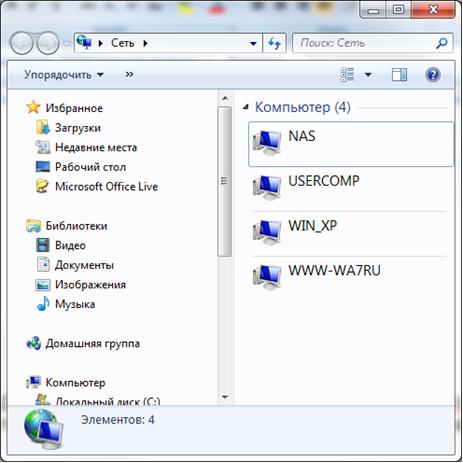Click the Изображения library icon

(x=43, y=285)
